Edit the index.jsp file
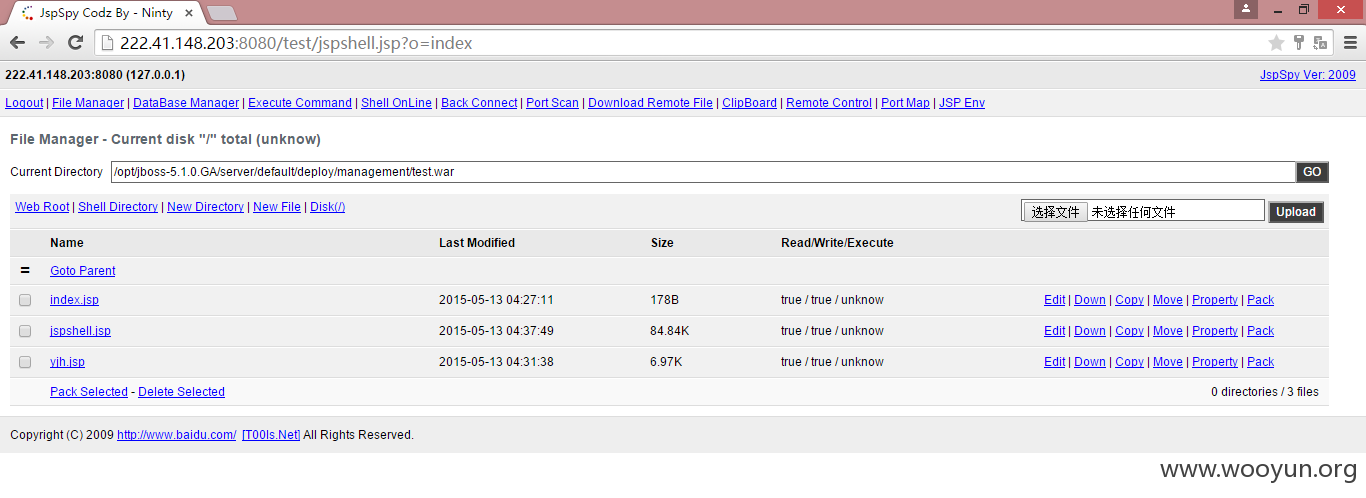Image resolution: width=1366 pixels, height=498 pixels. [x=1054, y=300]
